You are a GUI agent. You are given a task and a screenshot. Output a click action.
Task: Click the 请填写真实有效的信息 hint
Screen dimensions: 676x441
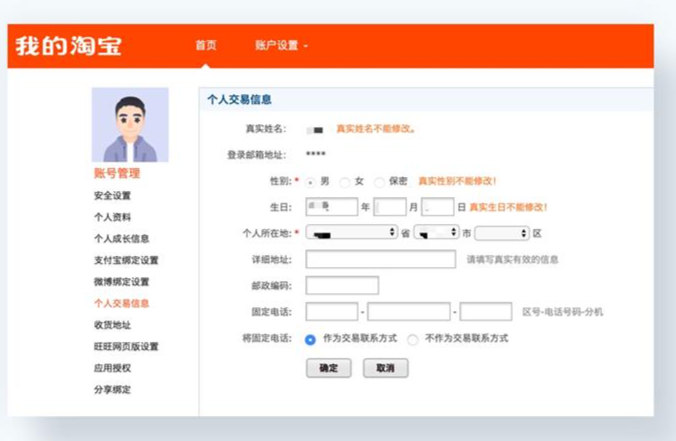pyautogui.click(x=513, y=260)
